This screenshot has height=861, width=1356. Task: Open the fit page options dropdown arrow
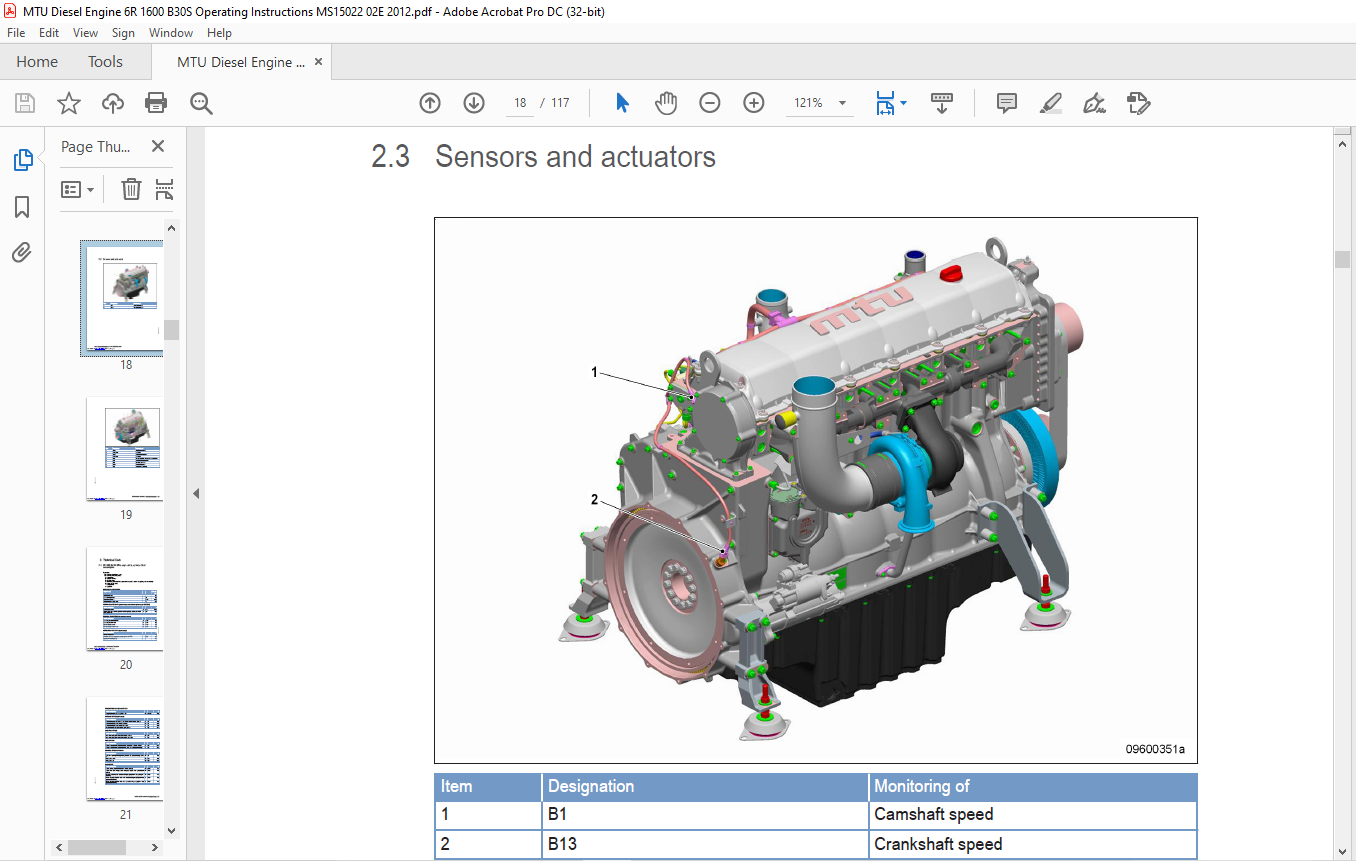click(x=903, y=103)
